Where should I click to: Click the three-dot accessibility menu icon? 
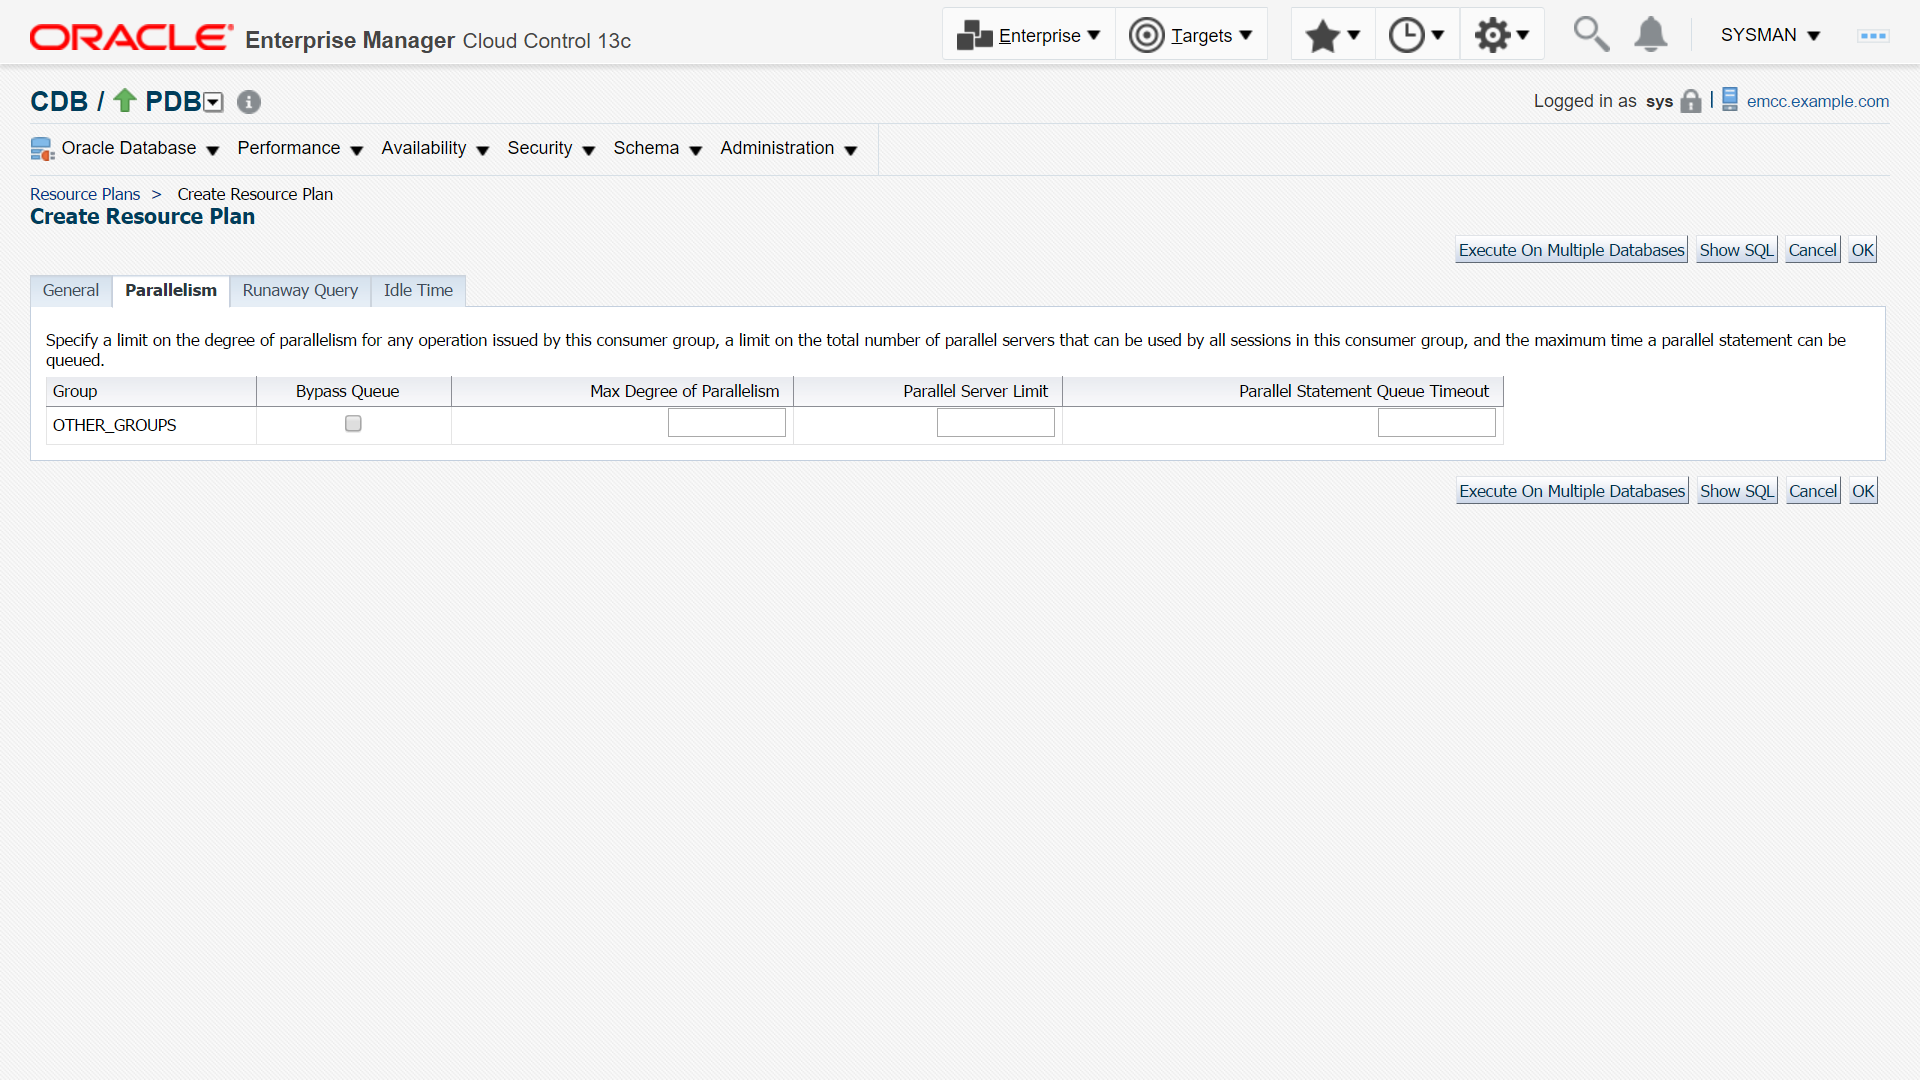1872,36
